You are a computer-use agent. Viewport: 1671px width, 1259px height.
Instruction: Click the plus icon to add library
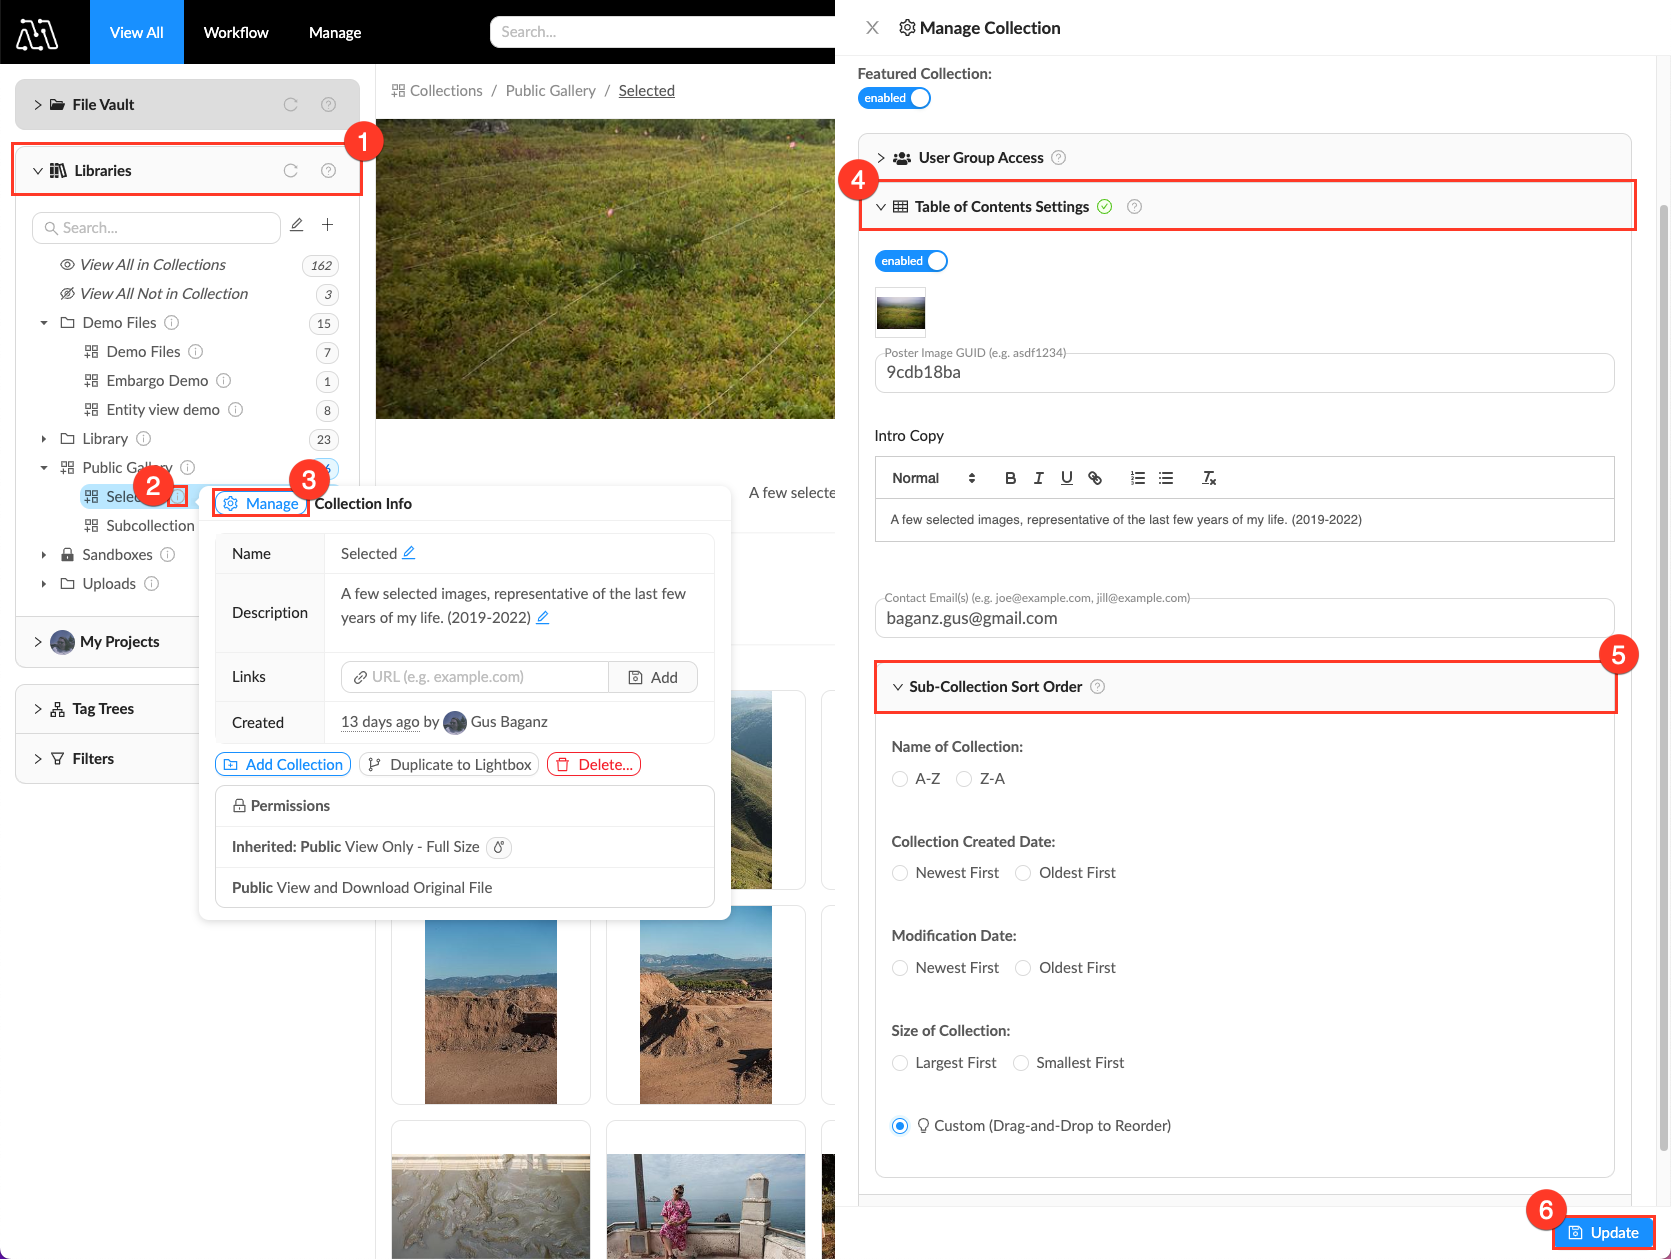point(327,225)
